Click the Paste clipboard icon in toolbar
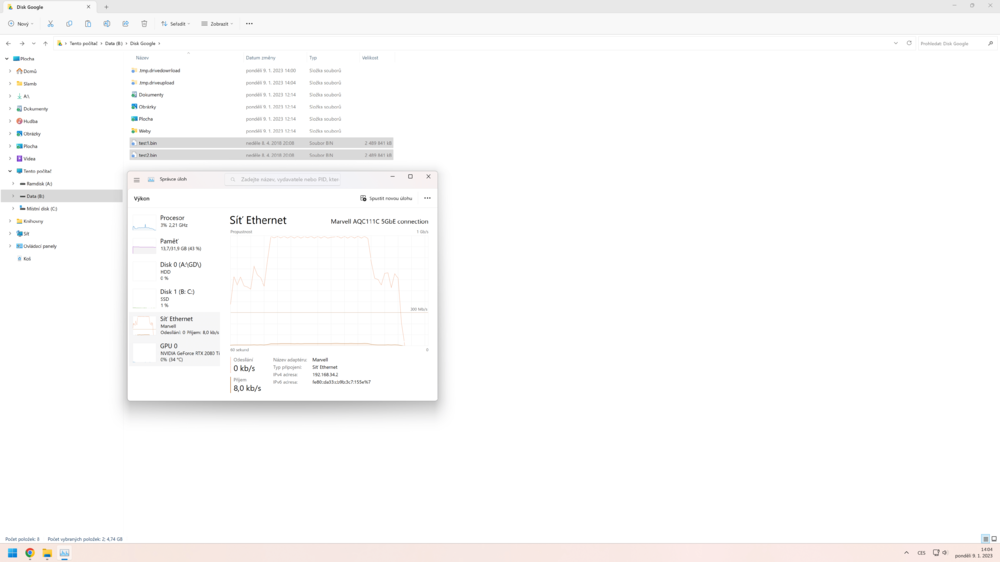The height and width of the screenshot is (562, 1000). coord(88,24)
